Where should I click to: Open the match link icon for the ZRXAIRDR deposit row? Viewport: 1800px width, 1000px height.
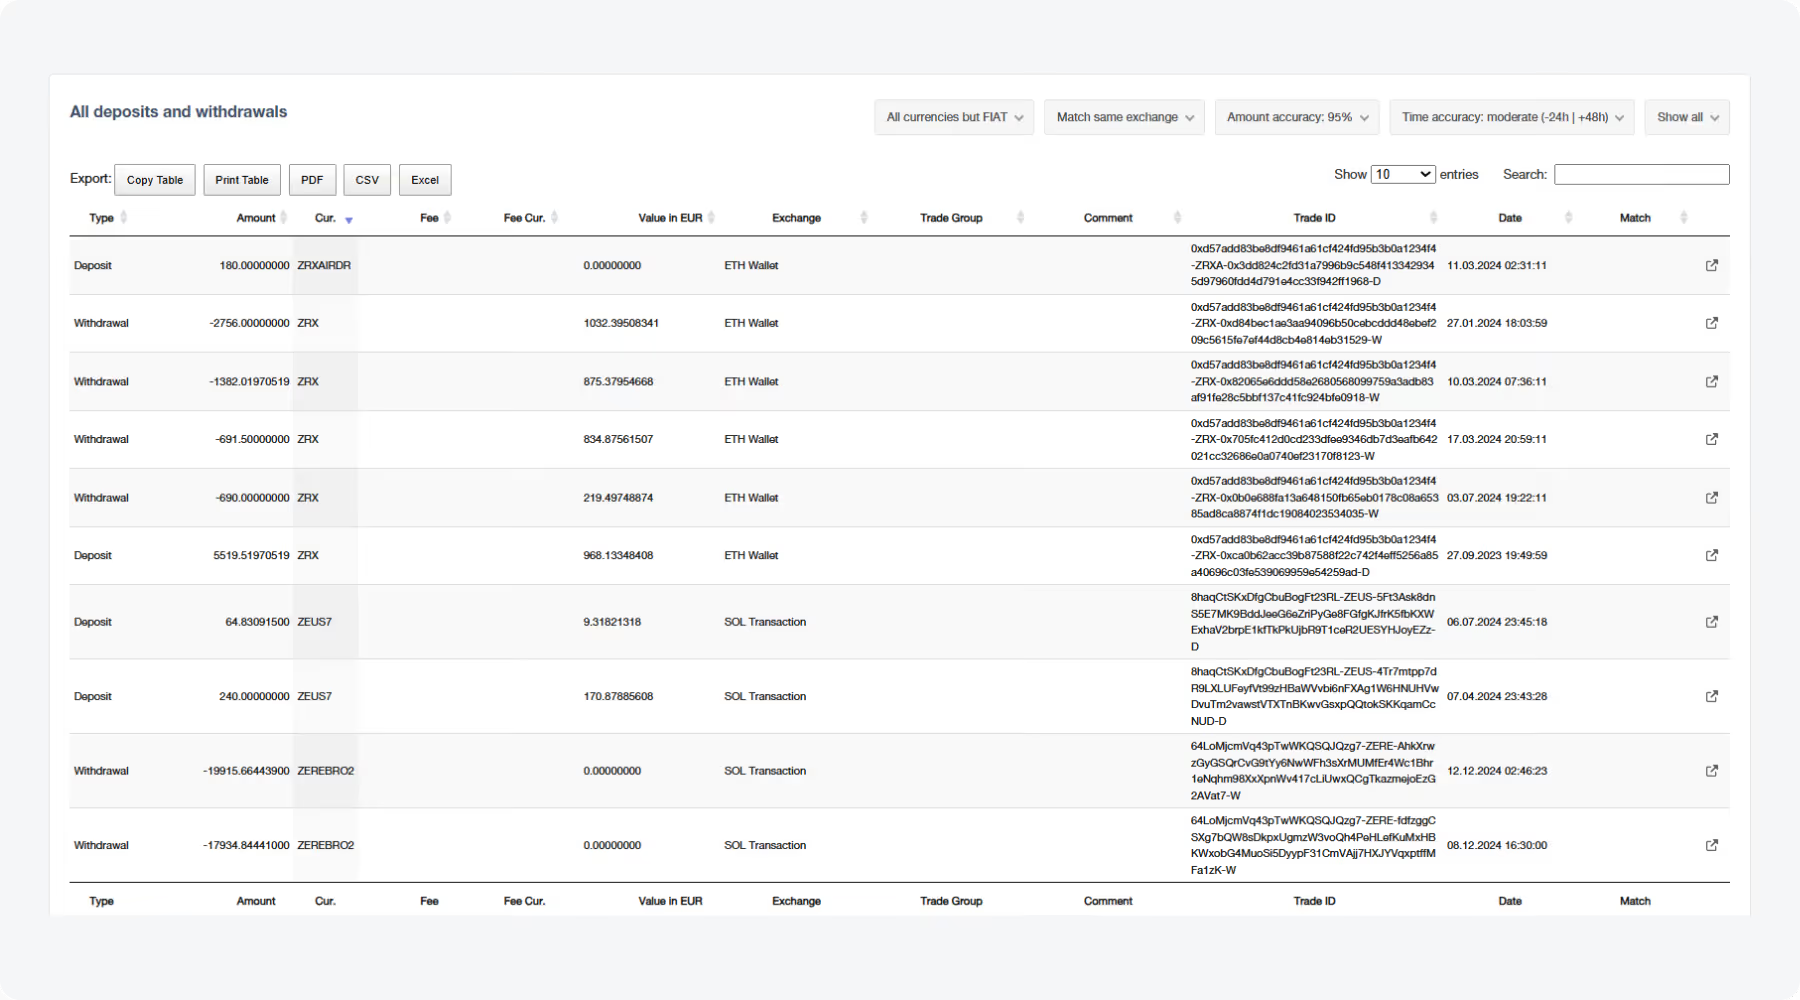1712,265
